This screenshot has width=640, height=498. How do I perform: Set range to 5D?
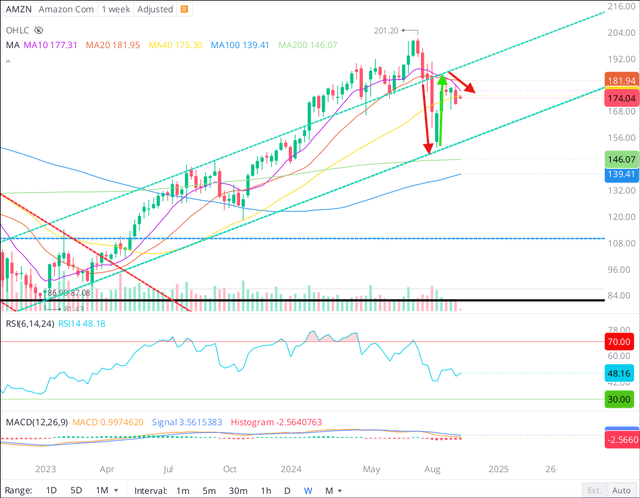[76, 490]
